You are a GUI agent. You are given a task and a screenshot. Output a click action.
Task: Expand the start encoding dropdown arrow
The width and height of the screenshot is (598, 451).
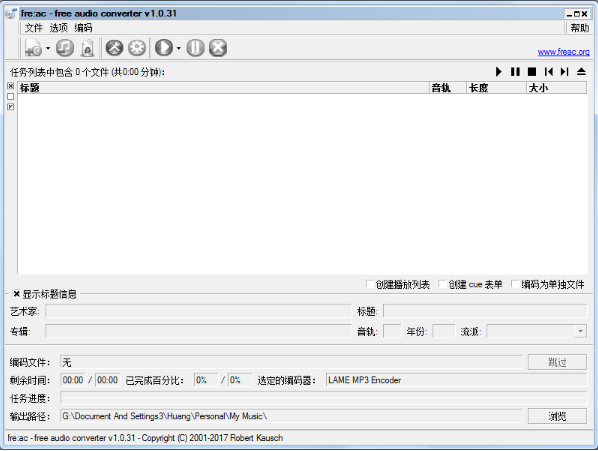coord(178,48)
